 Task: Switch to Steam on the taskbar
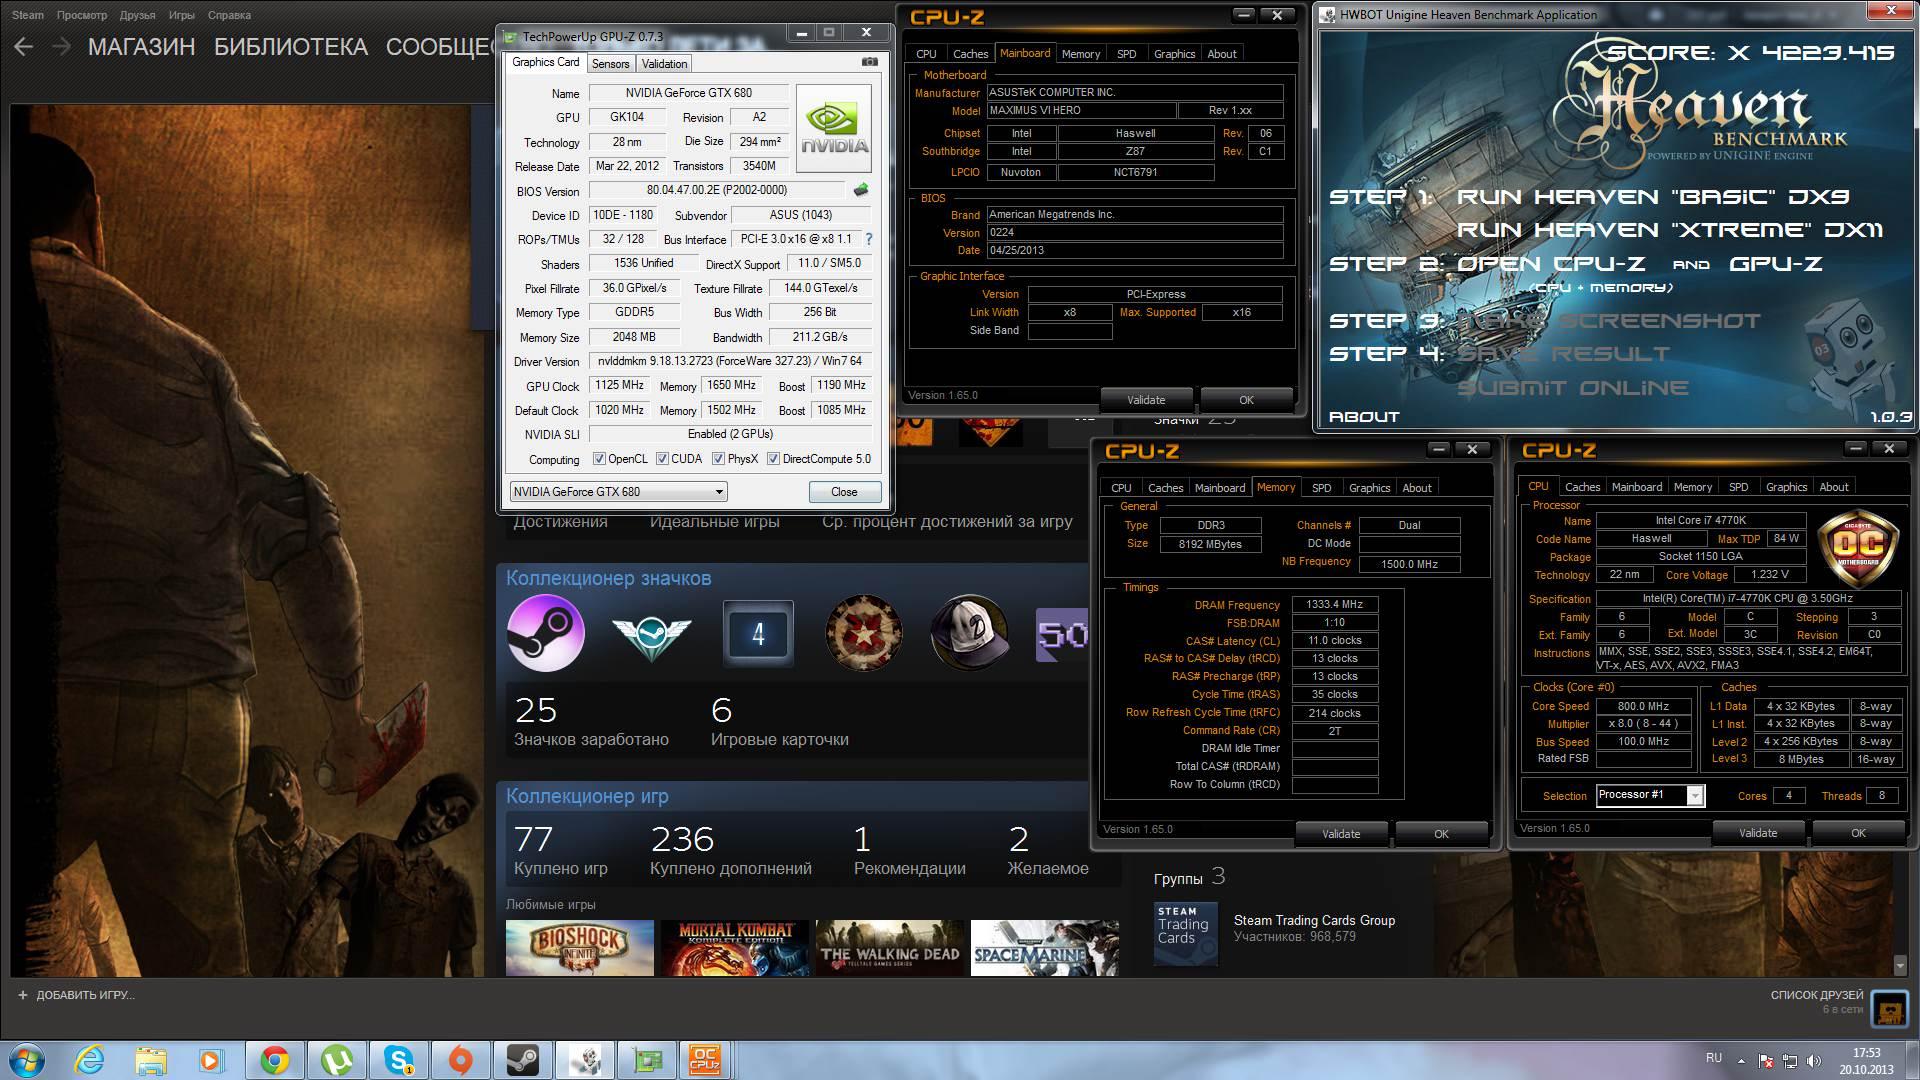(522, 1059)
